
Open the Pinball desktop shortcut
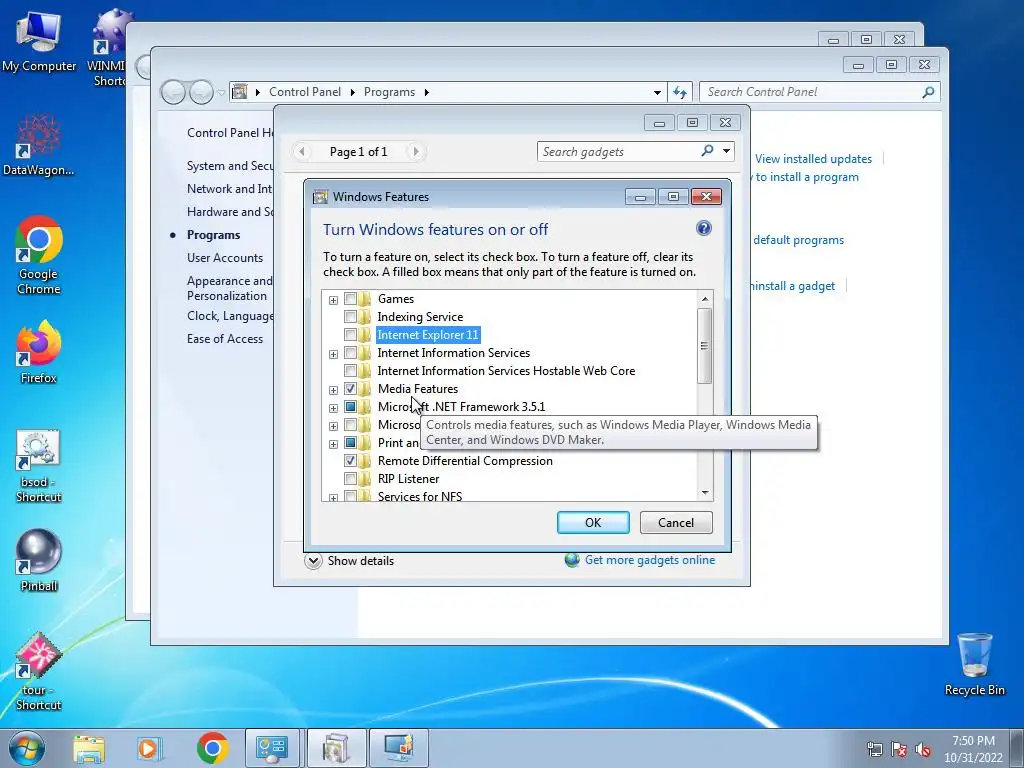coord(39,559)
